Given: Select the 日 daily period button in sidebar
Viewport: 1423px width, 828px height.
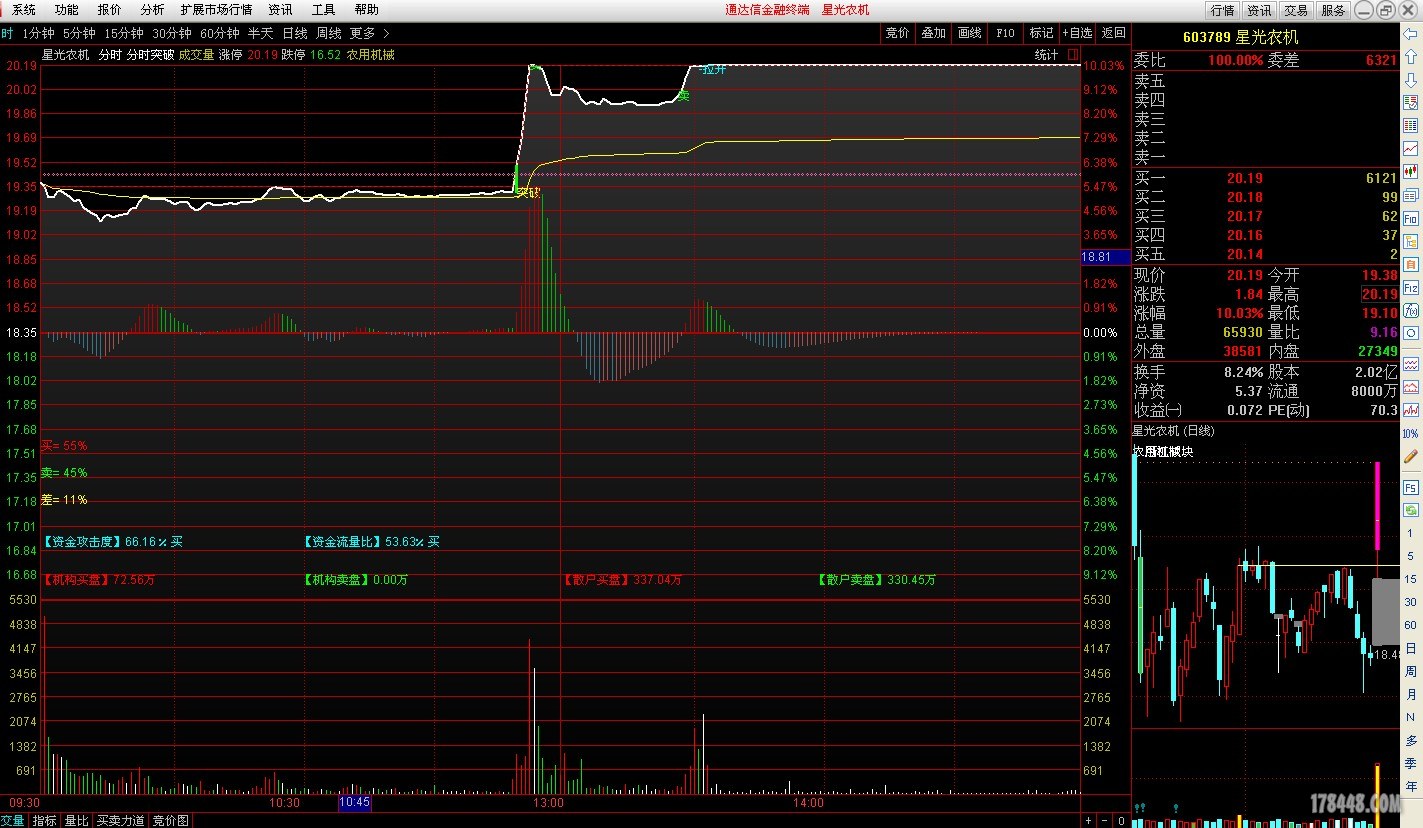Looking at the screenshot, I should click(1410, 648).
